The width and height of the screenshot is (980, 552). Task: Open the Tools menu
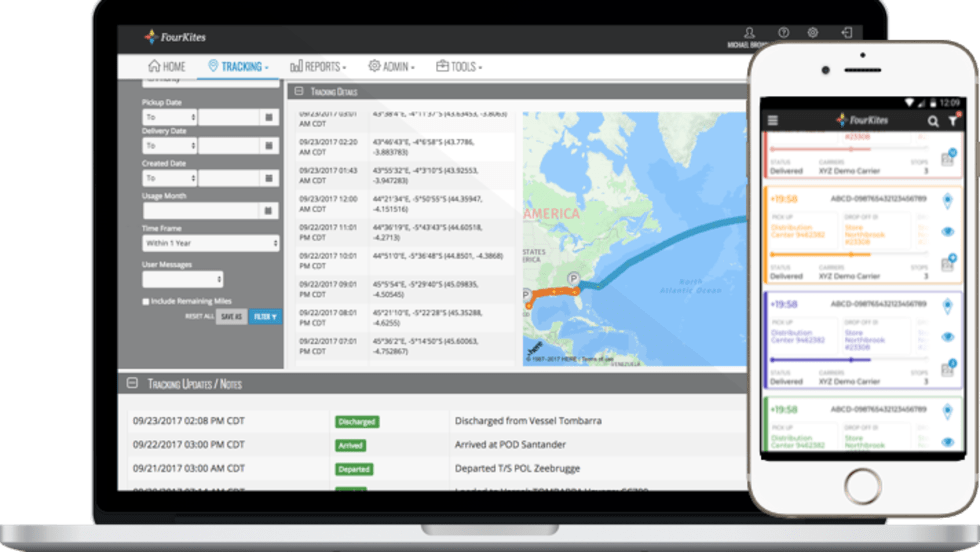pos(459,67)
